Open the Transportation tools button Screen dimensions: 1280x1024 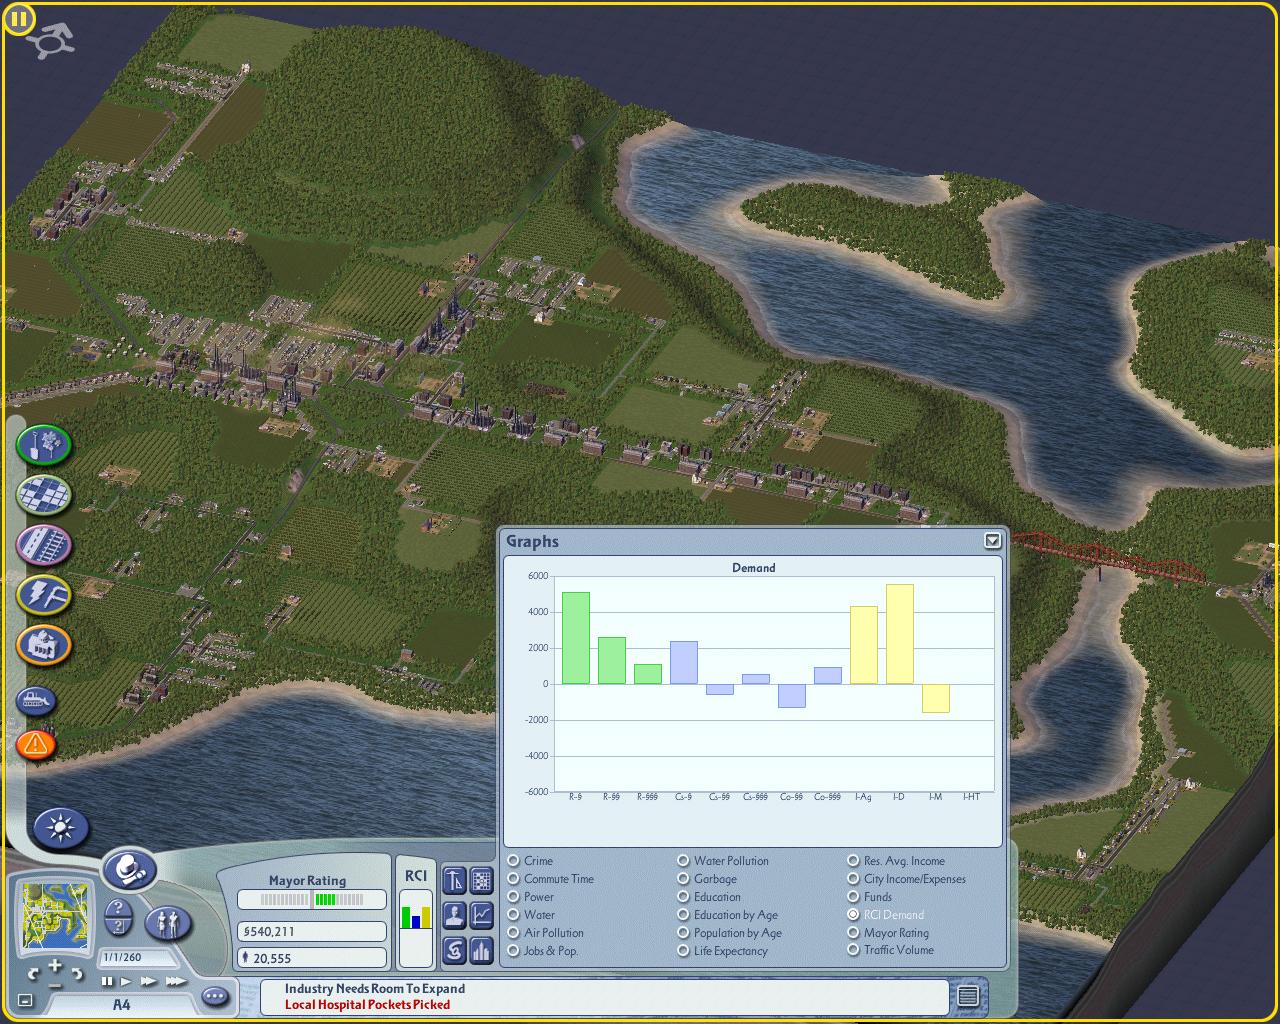(44, 546)
